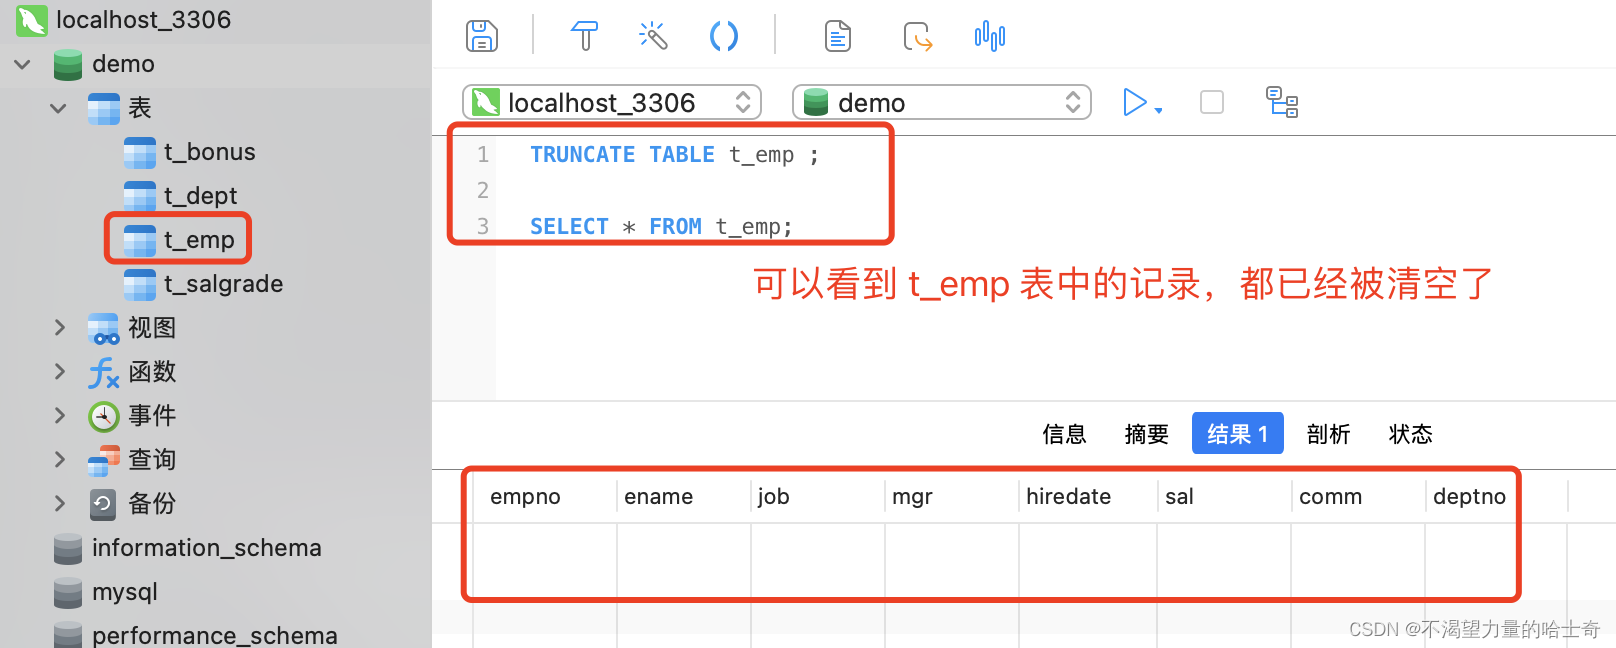Collapse the demo database node chevron
Screen dimensions: 1616x648
(22, 64)
